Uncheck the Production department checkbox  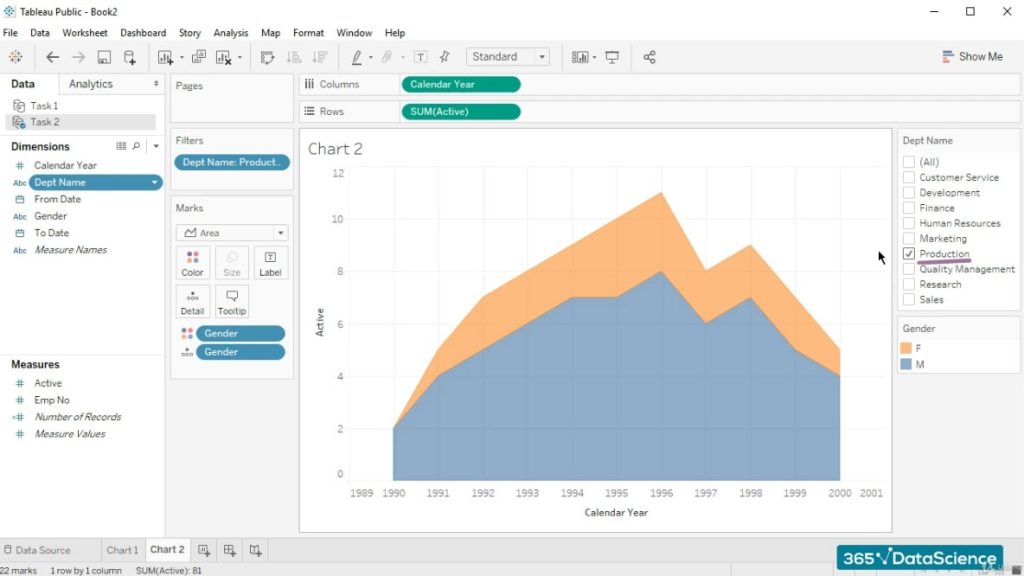[x=908, y=253]
